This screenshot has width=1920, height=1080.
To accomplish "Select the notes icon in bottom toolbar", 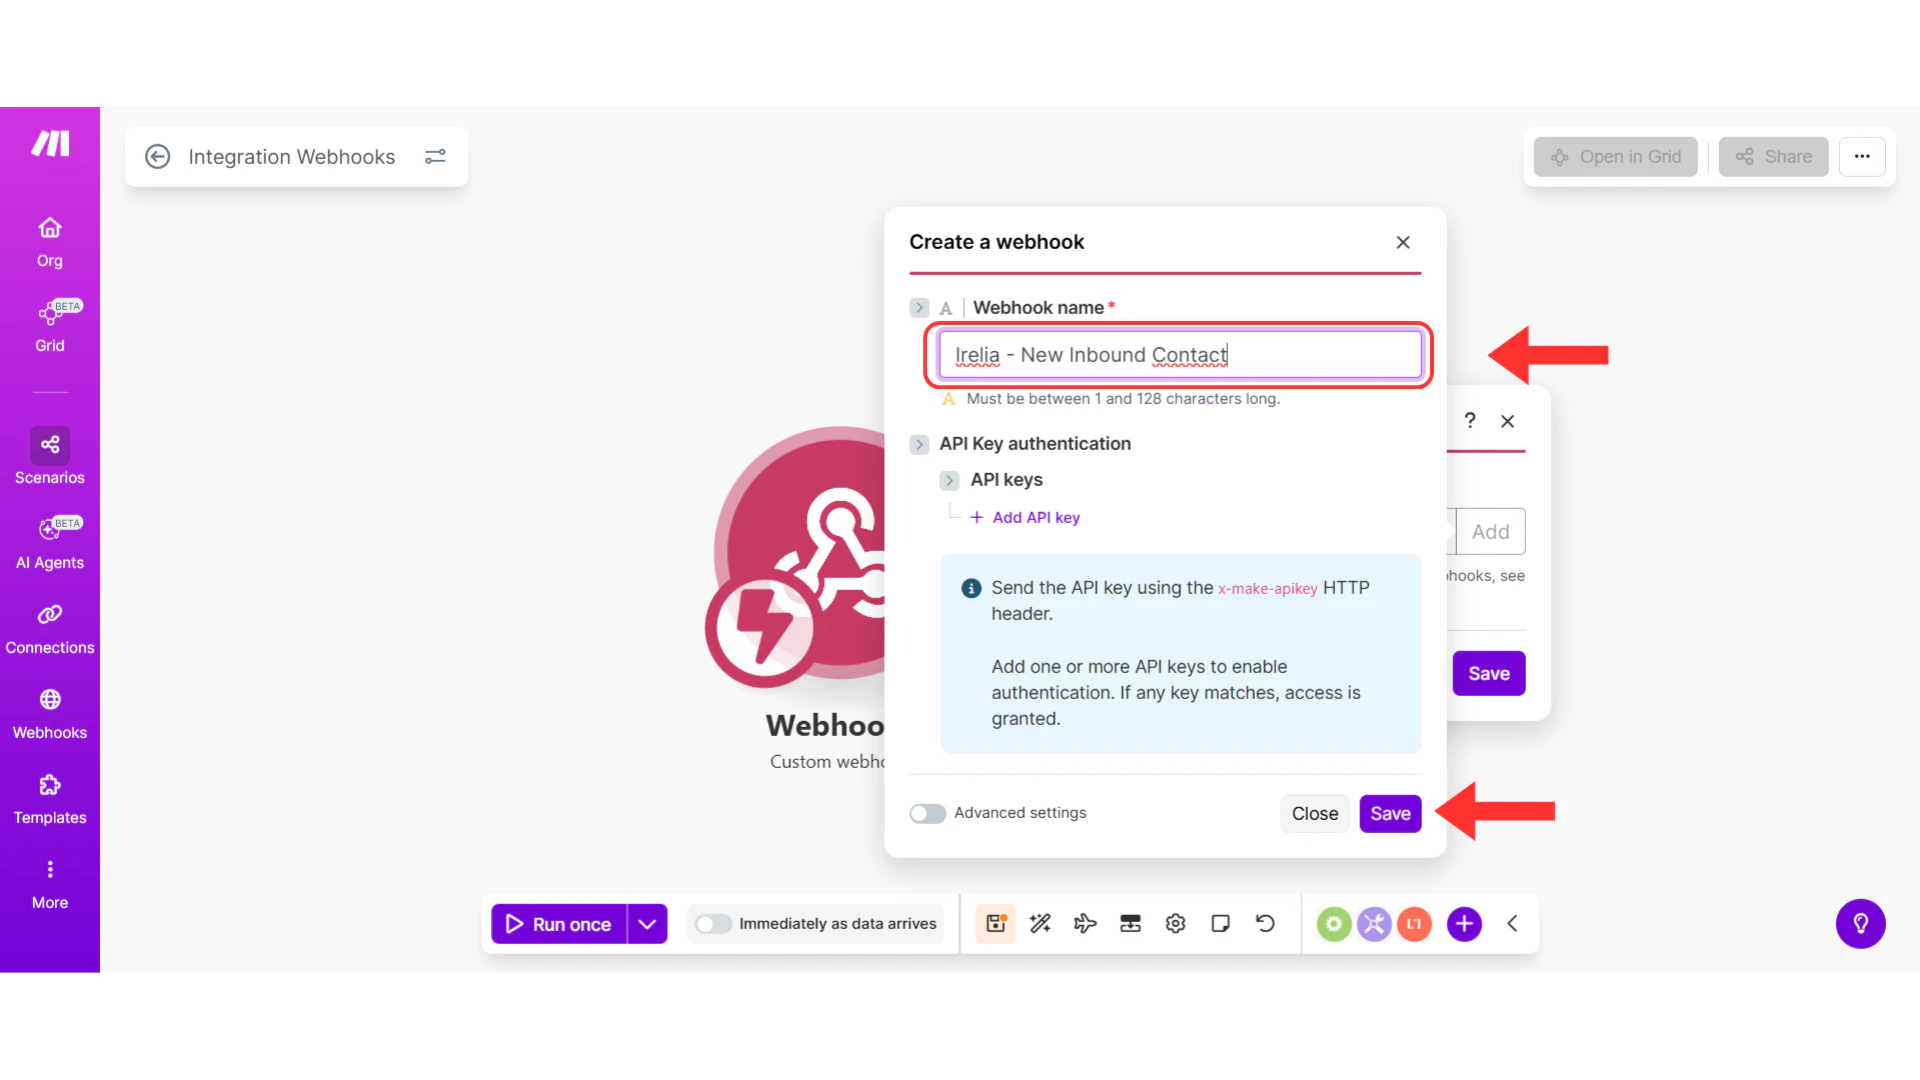I will 1220,923.
